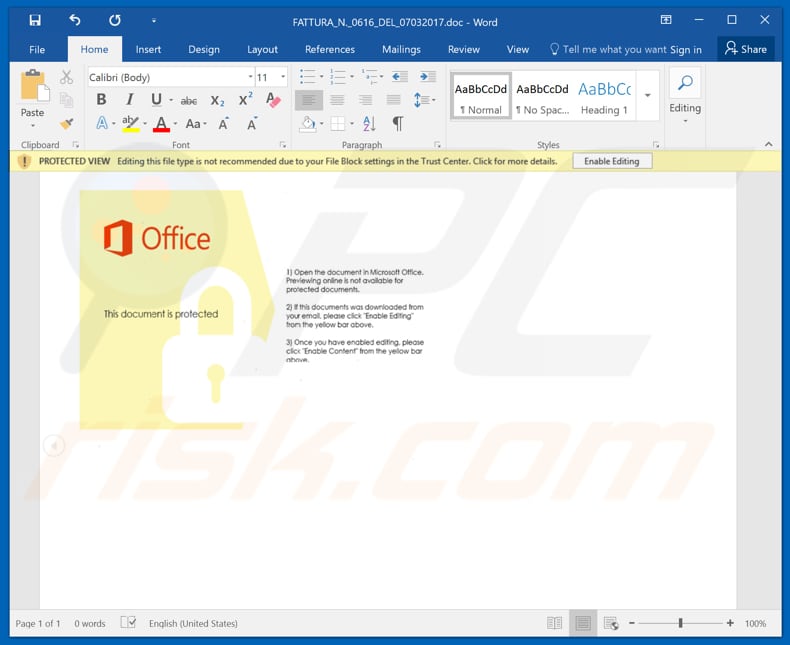Viewport: 790px width, 645px height.
Task: Toggle Superscript formatting
Action: (x=245, y=99)
